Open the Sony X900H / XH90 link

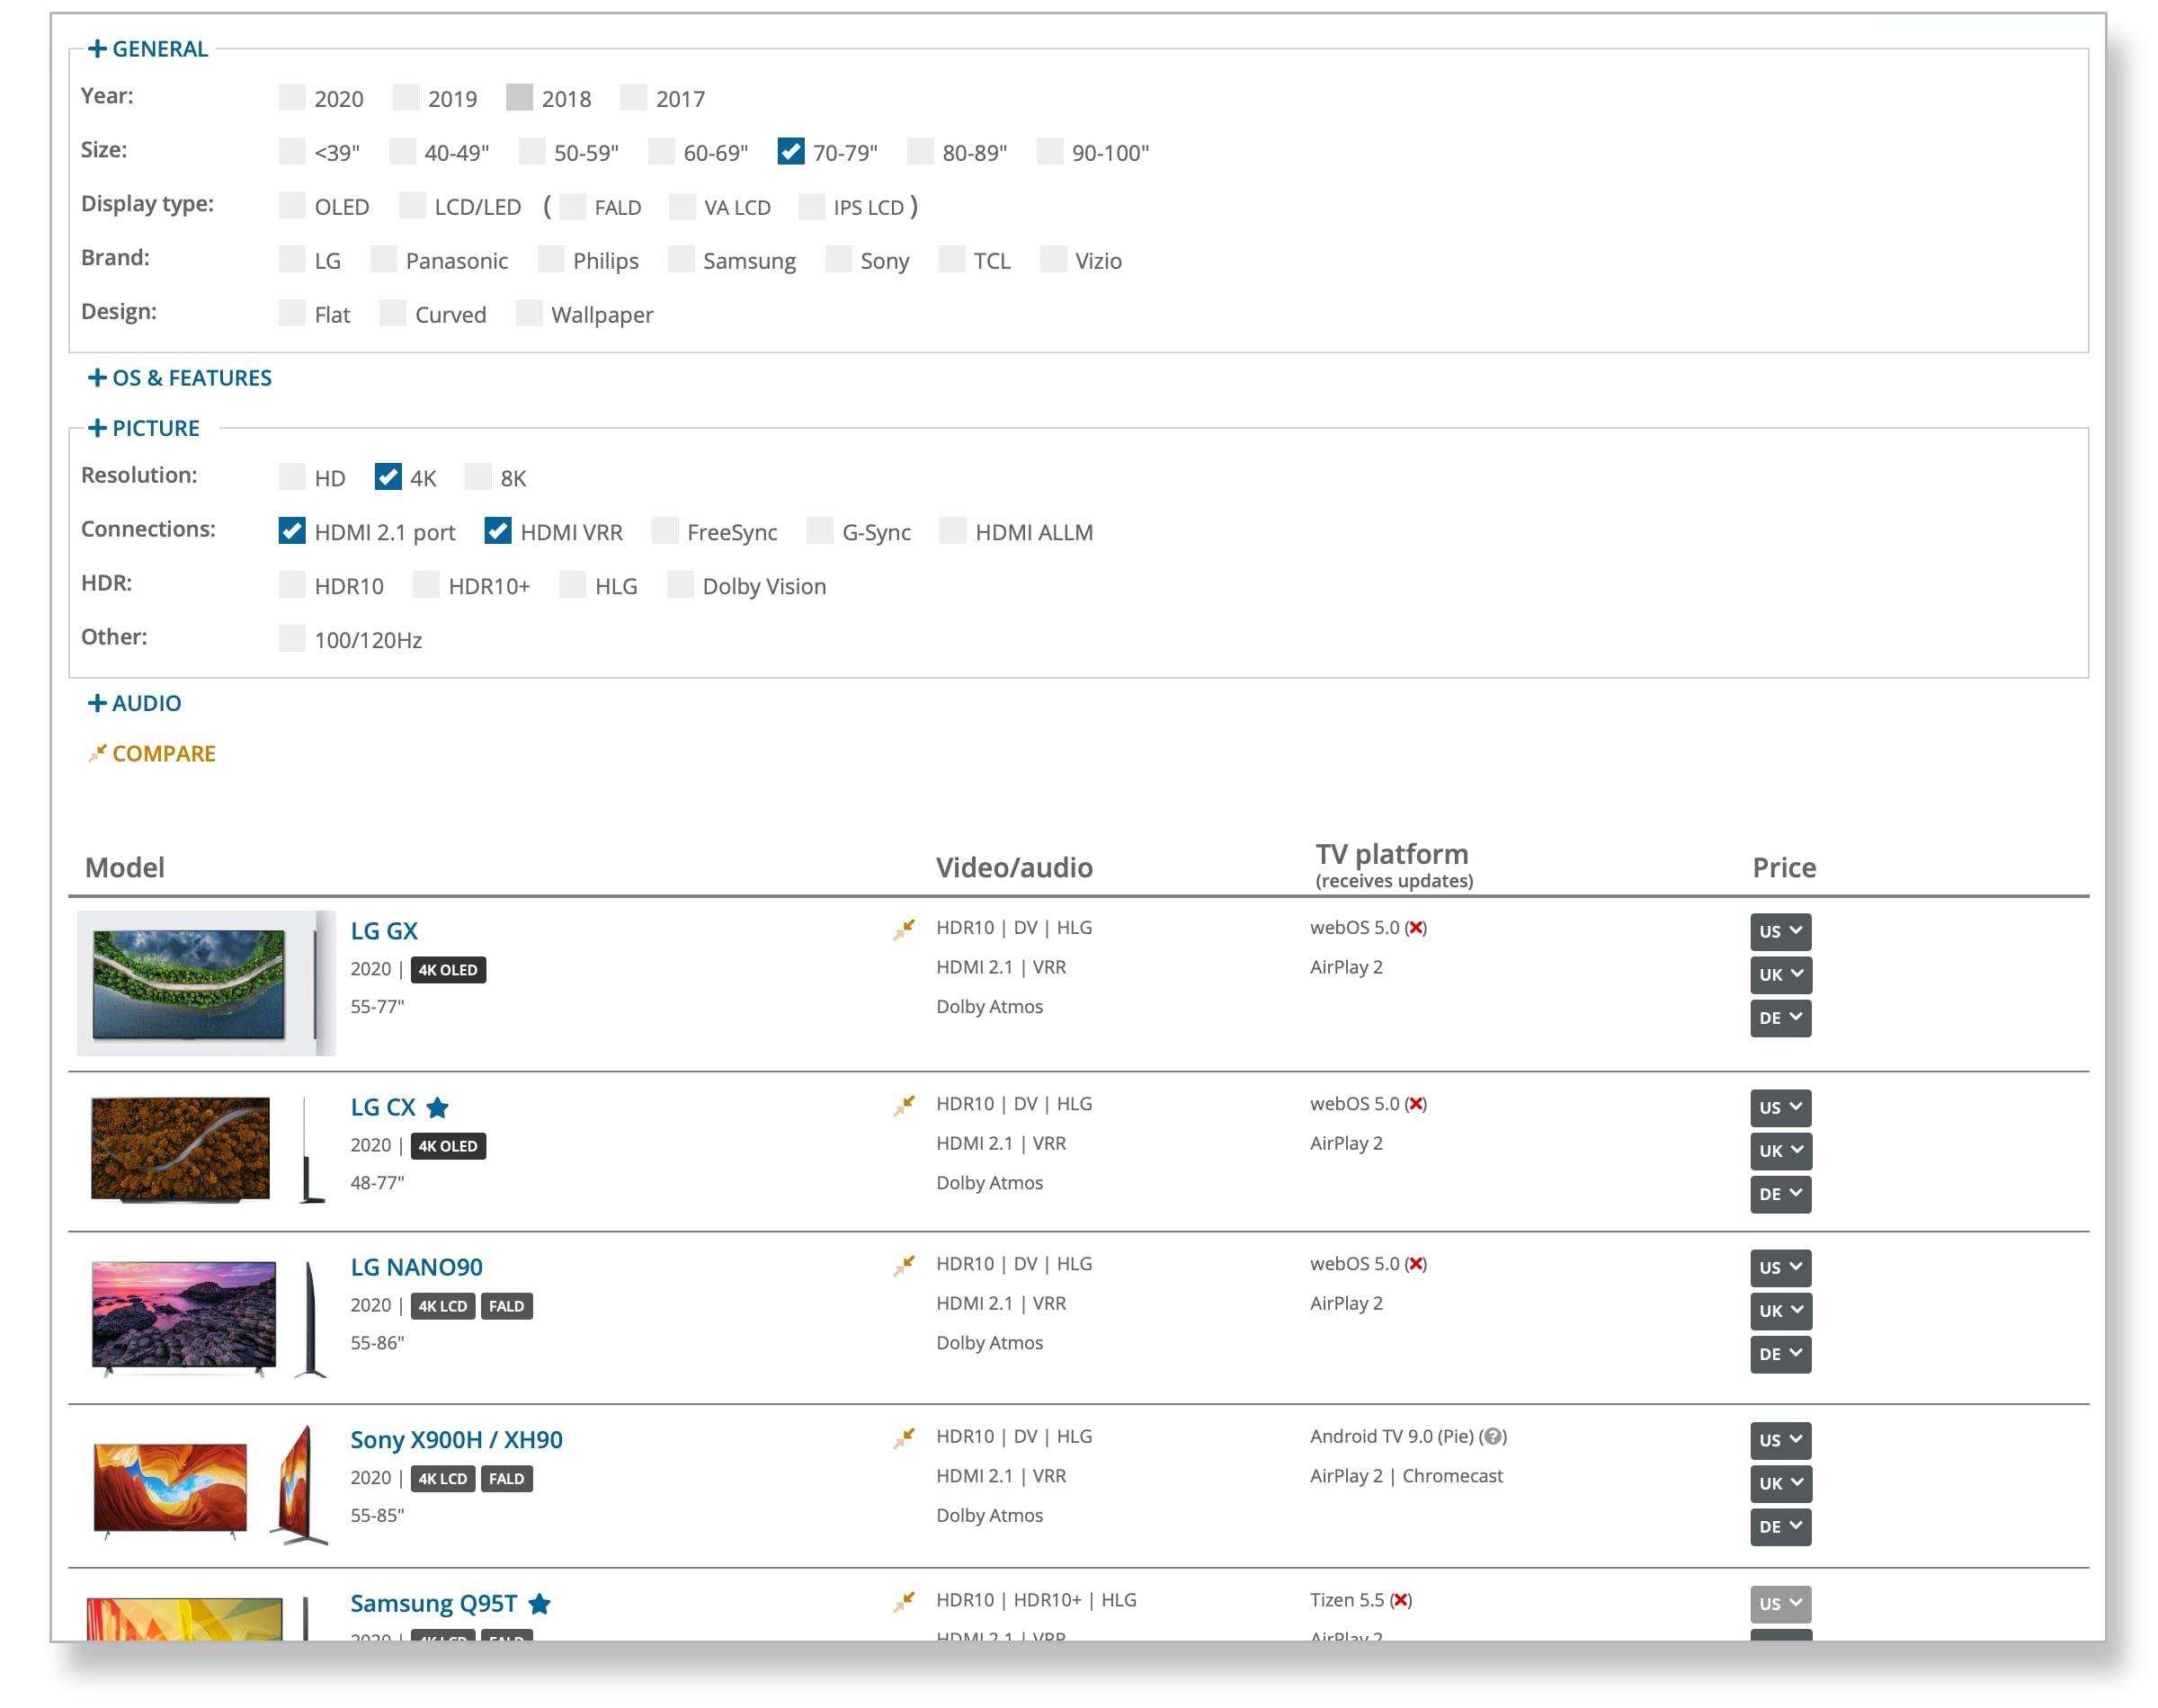click(456, 1440)
